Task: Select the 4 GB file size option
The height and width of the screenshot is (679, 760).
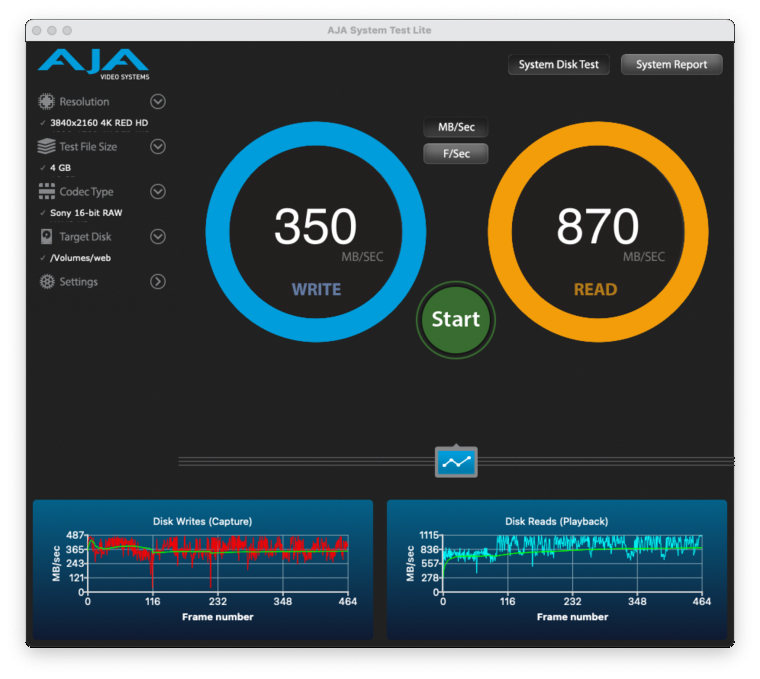Action: [60, 168]
